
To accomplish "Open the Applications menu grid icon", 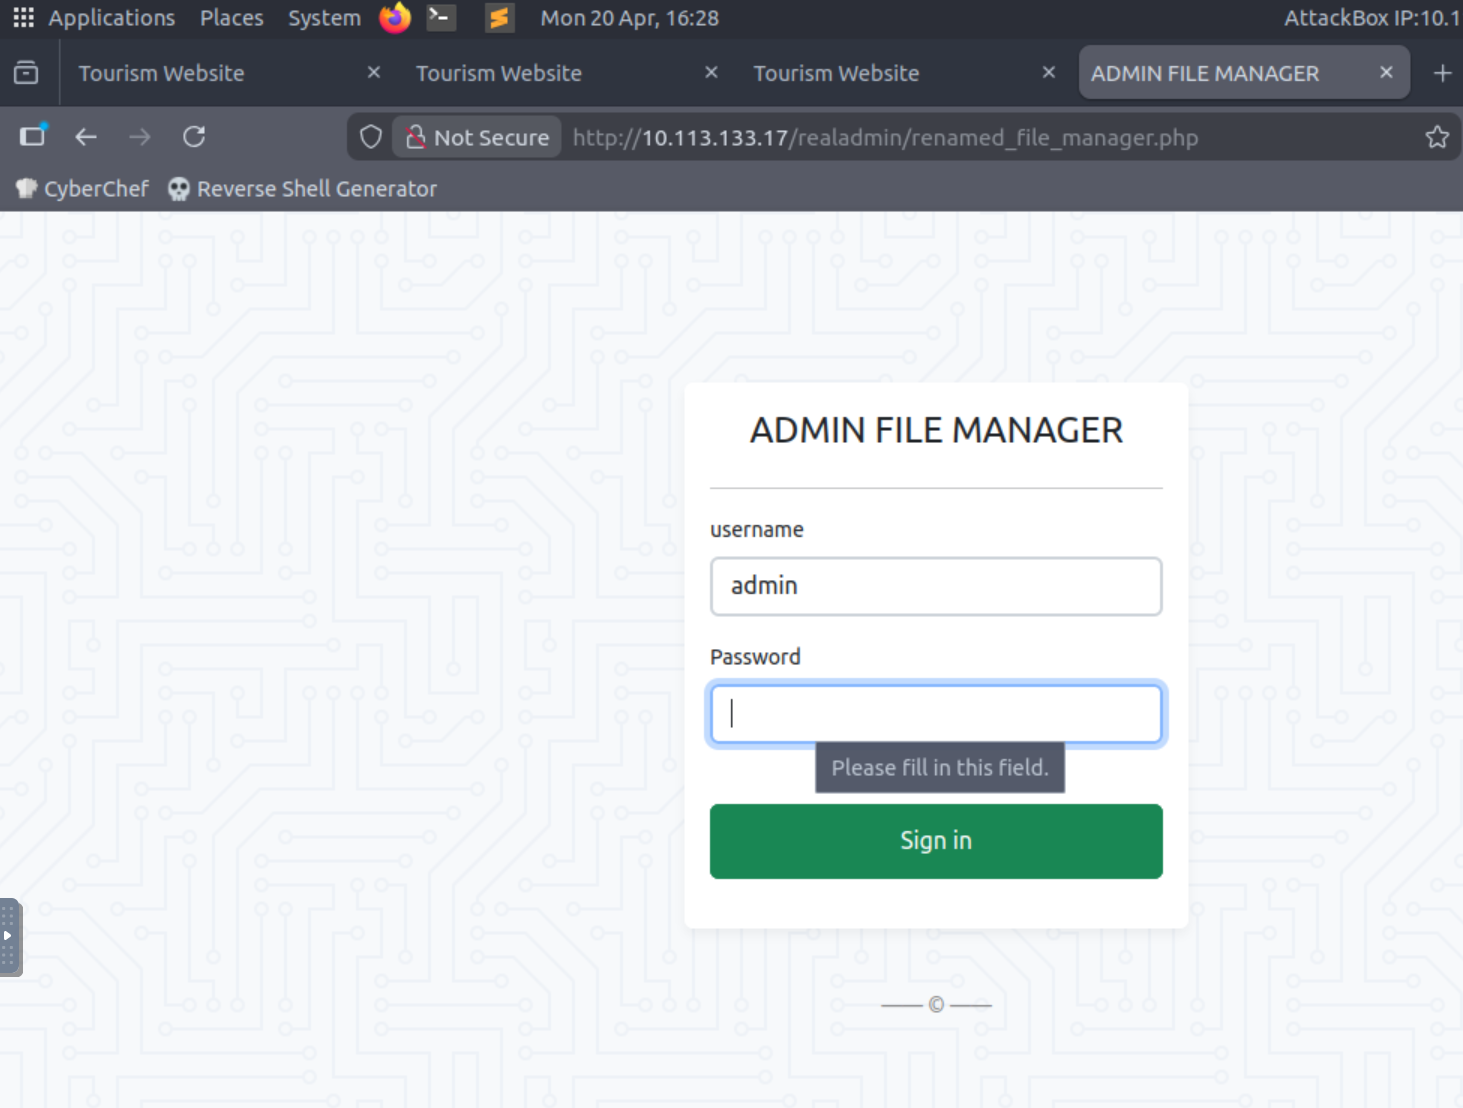I will click(24, 18).
